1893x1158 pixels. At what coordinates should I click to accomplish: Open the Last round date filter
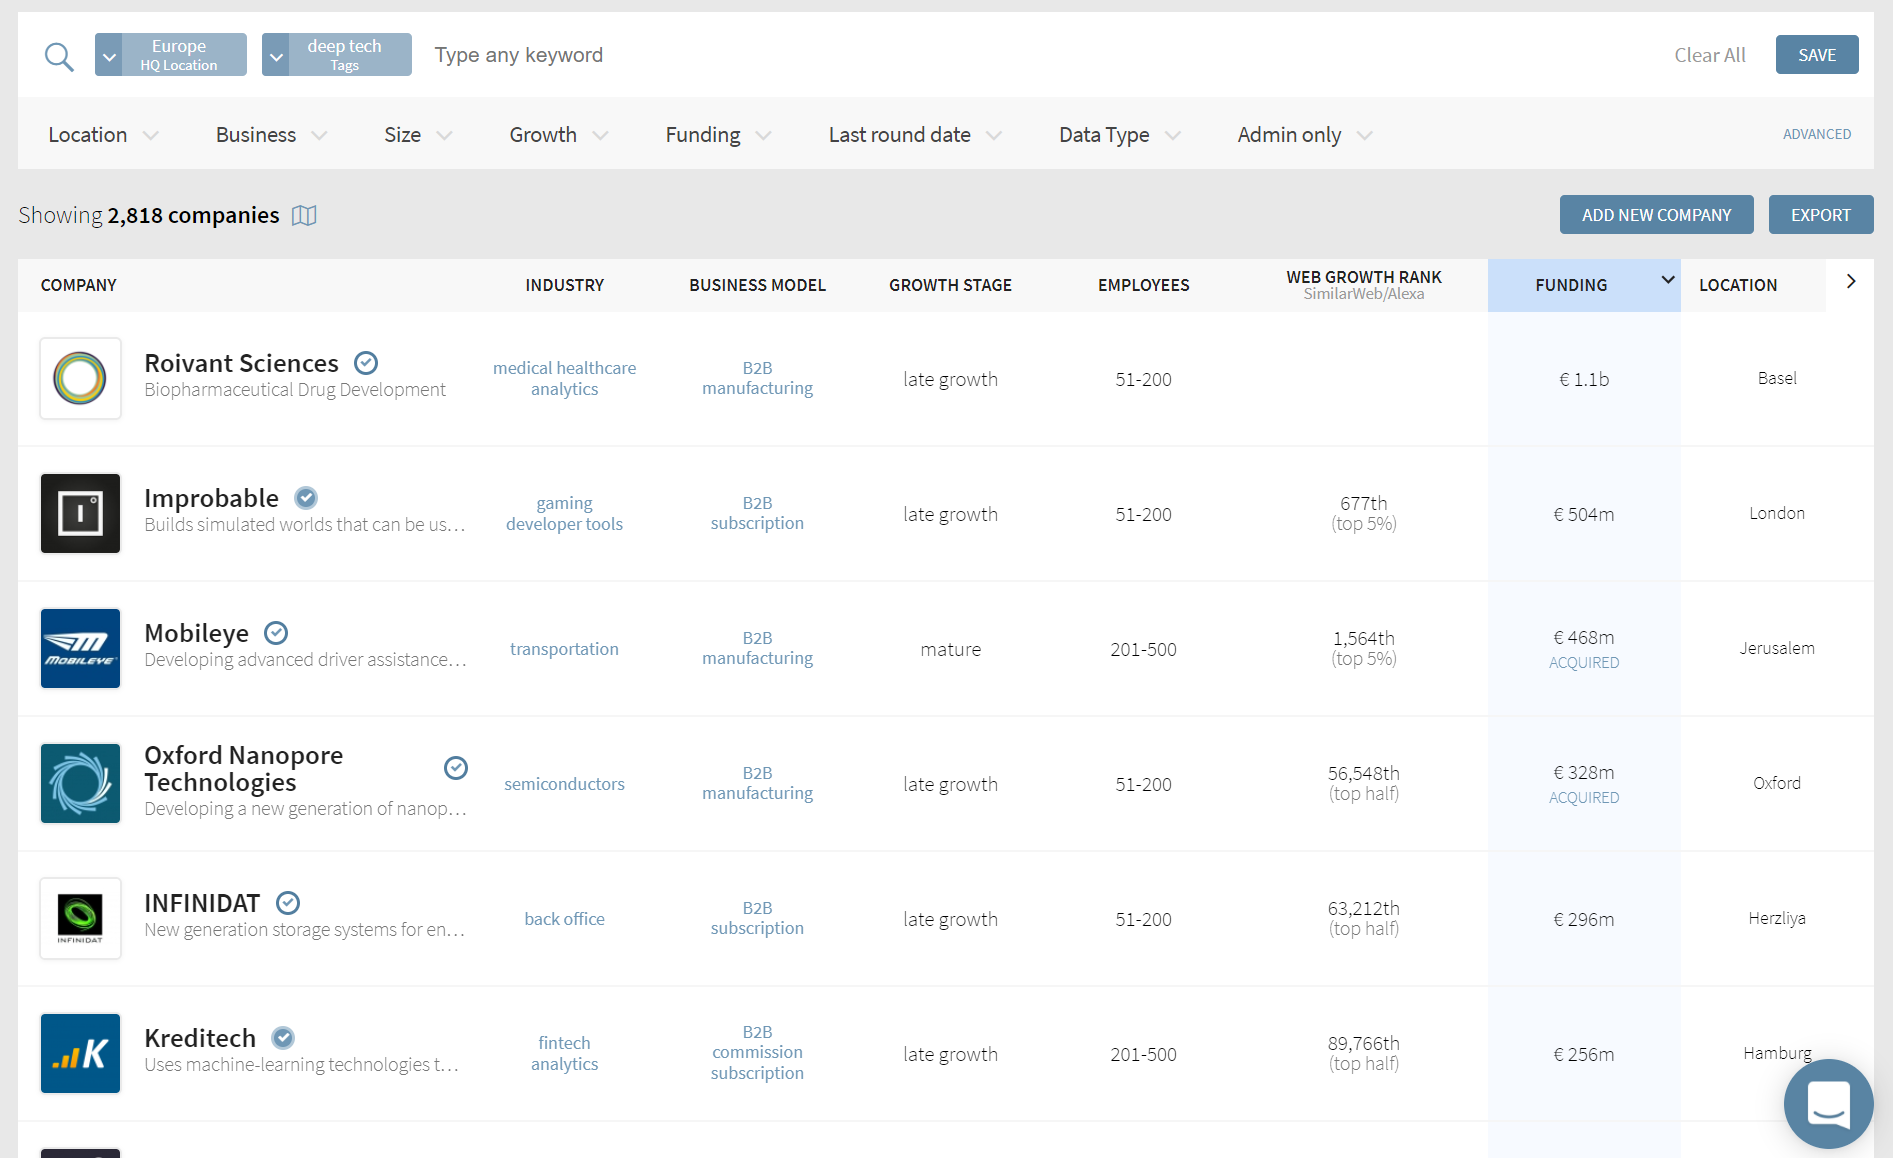coord(914,135)
